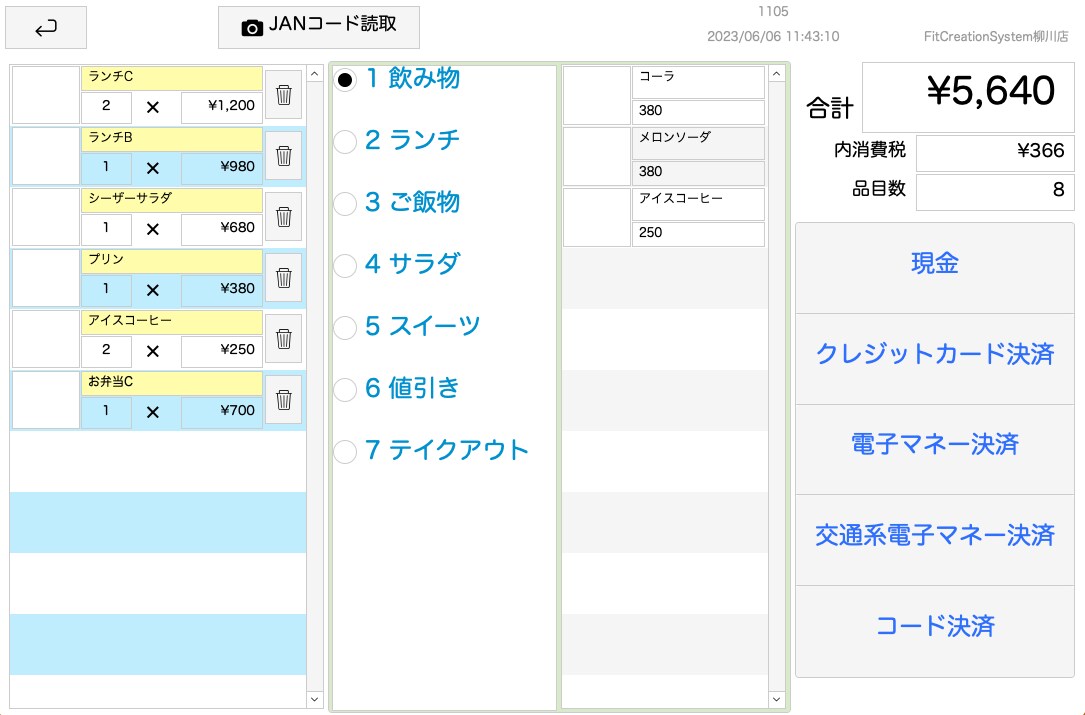This screenshot has width=1085, height=715.
Task: Click the メロンソーダ product thumbnail
Action: (x=596, y=156)
